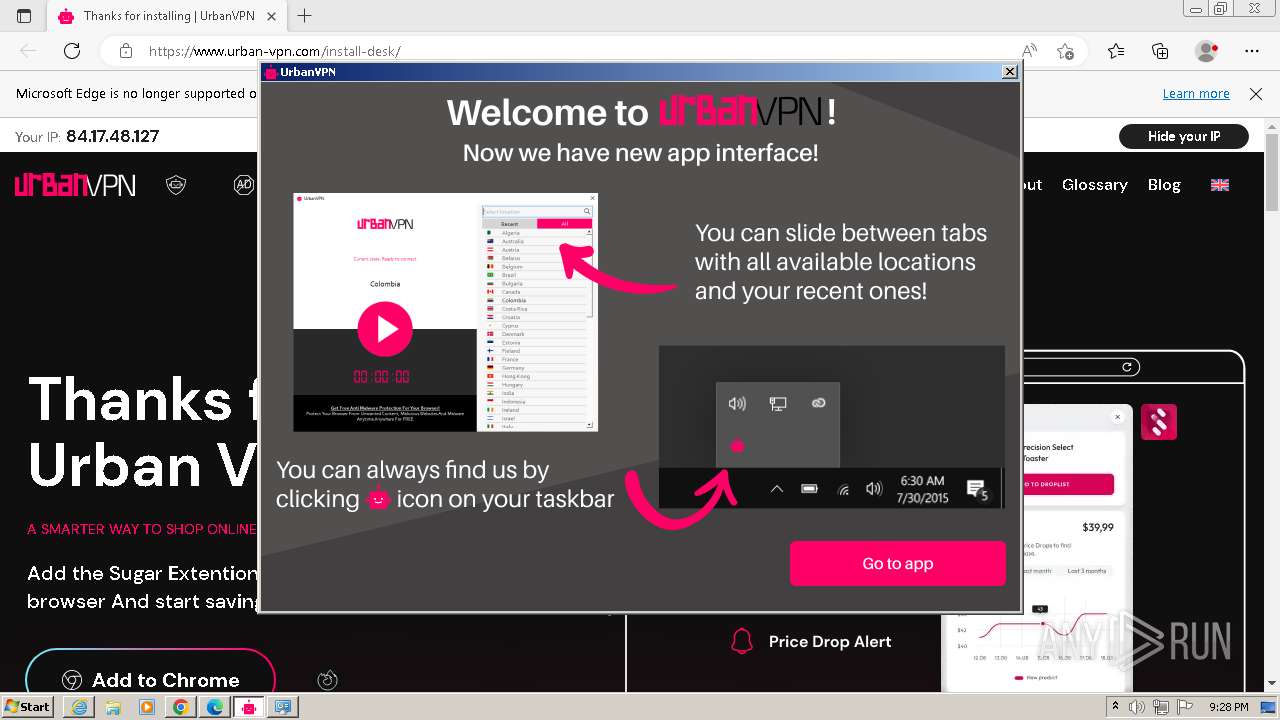Click the Sugar extension pink logo
1280x720 pixels.
coord(1159,422)
